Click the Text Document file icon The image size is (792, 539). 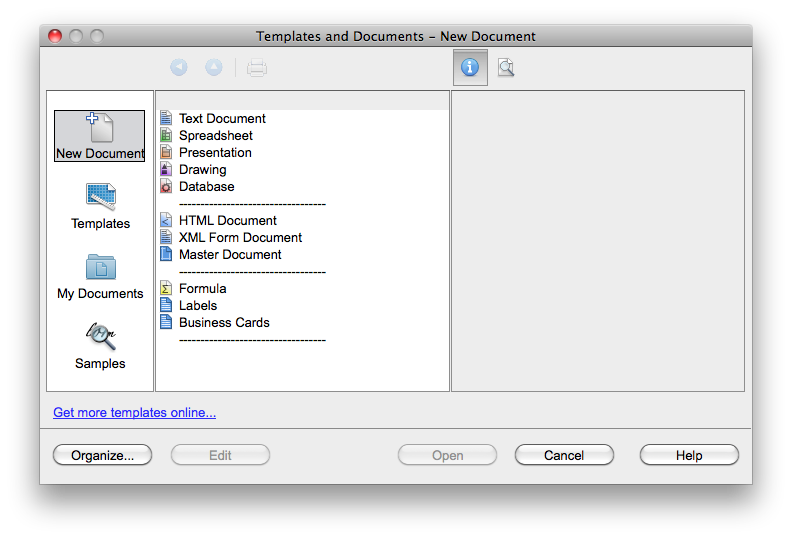166,118
